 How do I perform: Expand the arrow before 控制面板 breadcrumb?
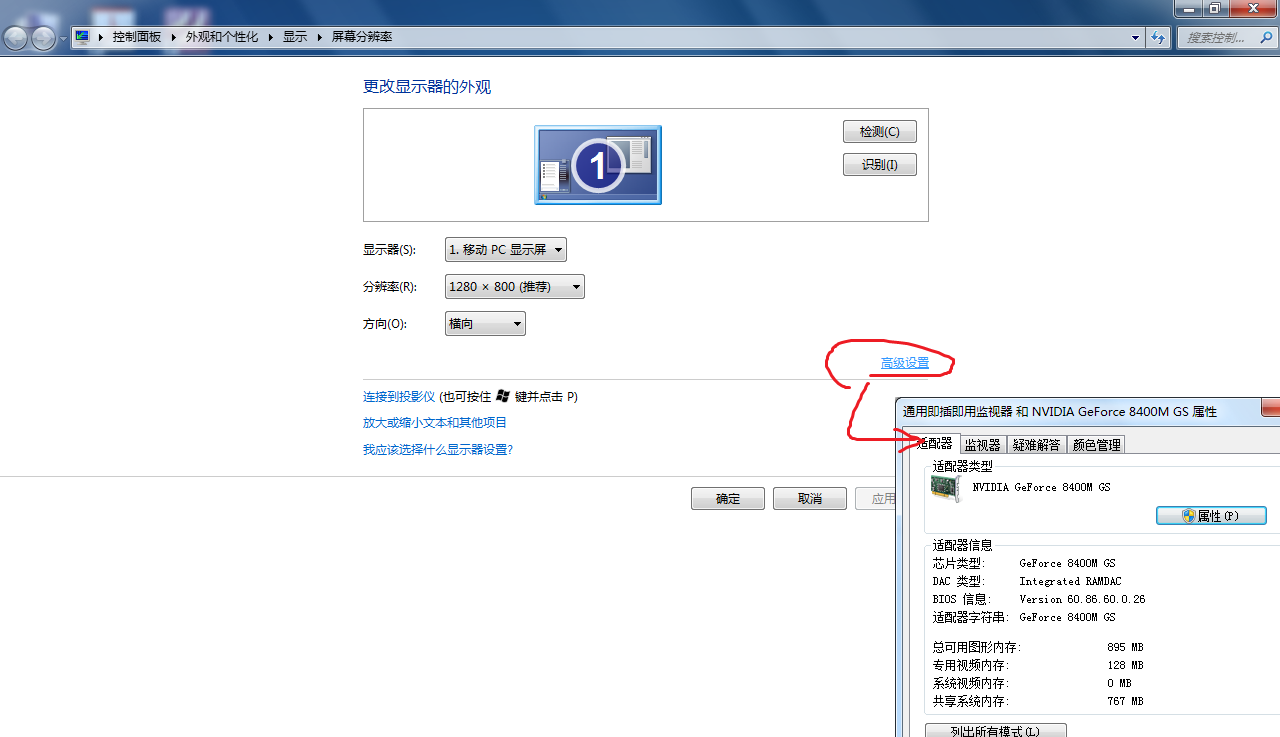101,37
